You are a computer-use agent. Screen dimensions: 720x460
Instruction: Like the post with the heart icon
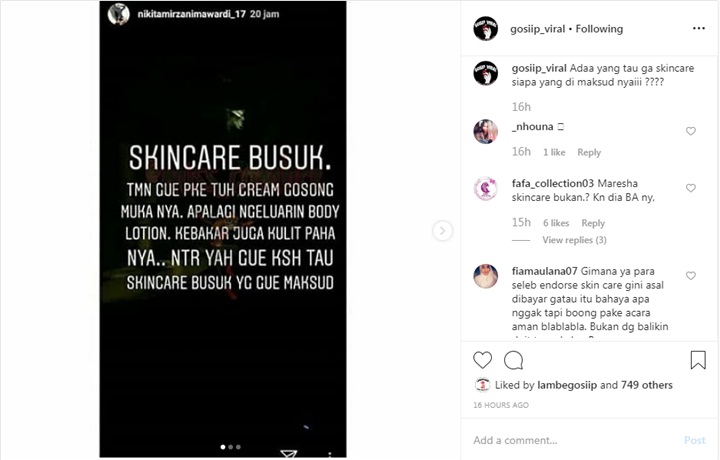(482, 360)
